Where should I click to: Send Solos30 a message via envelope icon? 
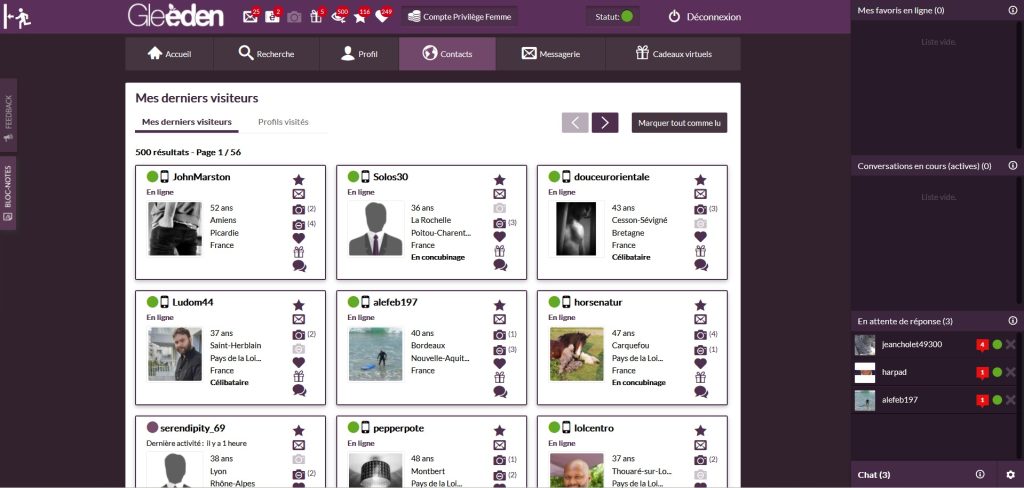click(x=500, y=194)
